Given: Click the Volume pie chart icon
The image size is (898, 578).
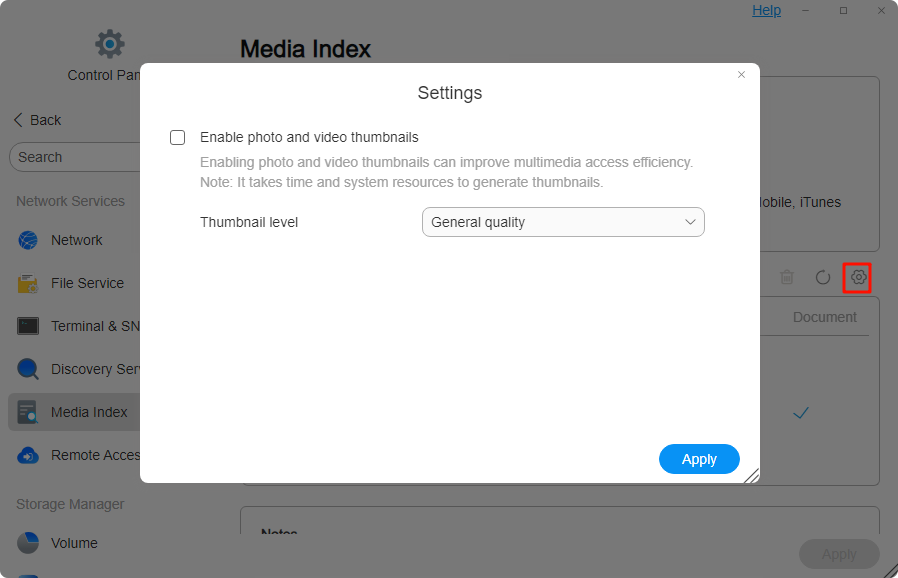Looking at the screenshot, I should [28, 543].
